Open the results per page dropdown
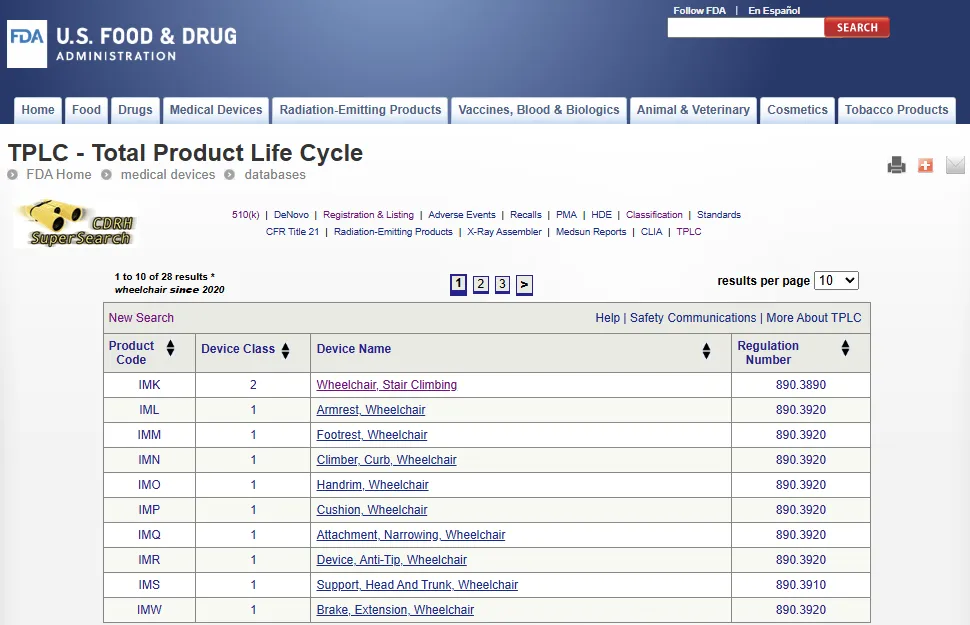The width and height of the screenshot is (970, 625). (836, 281)
